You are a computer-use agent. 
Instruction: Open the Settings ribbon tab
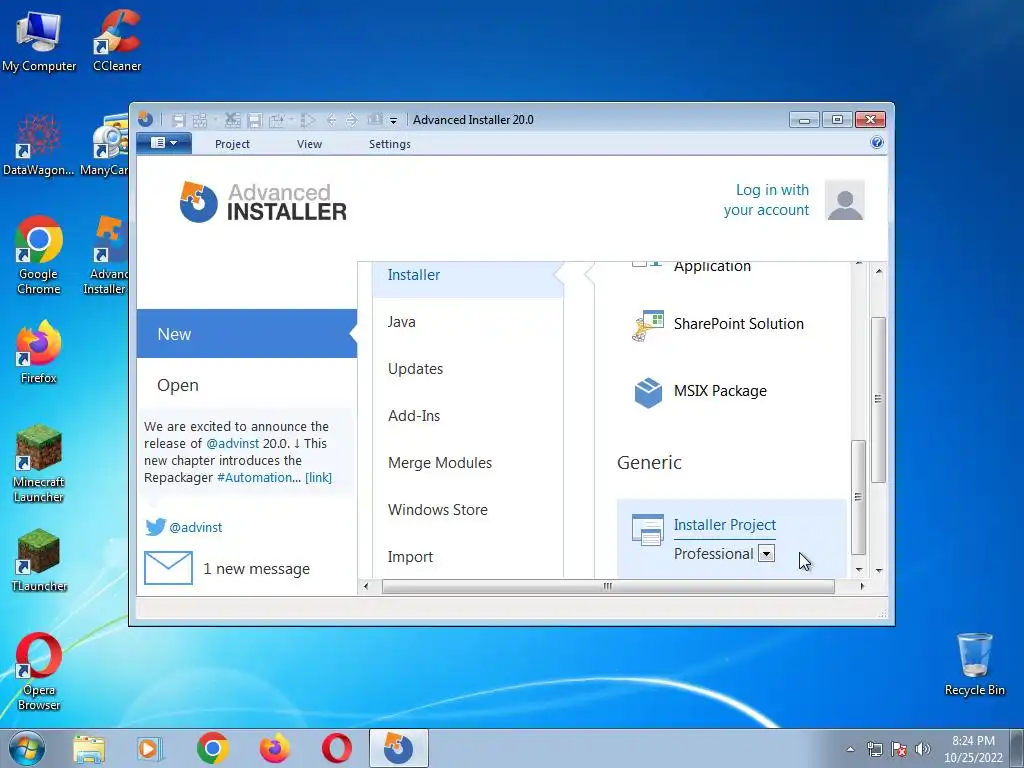[x=389, y=144]
